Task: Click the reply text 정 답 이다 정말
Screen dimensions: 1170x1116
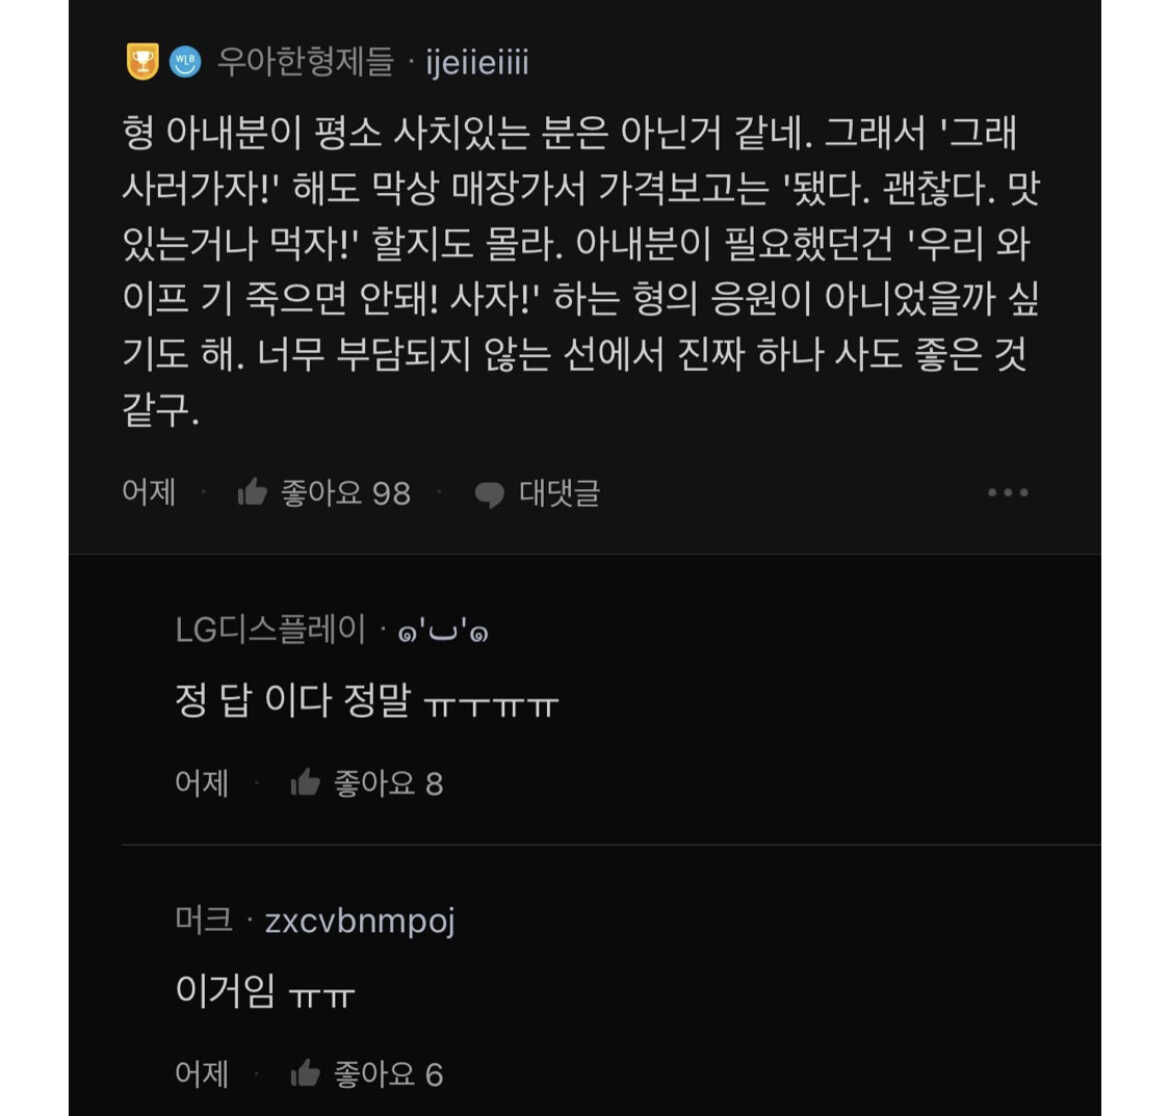Action: (366, 701)
